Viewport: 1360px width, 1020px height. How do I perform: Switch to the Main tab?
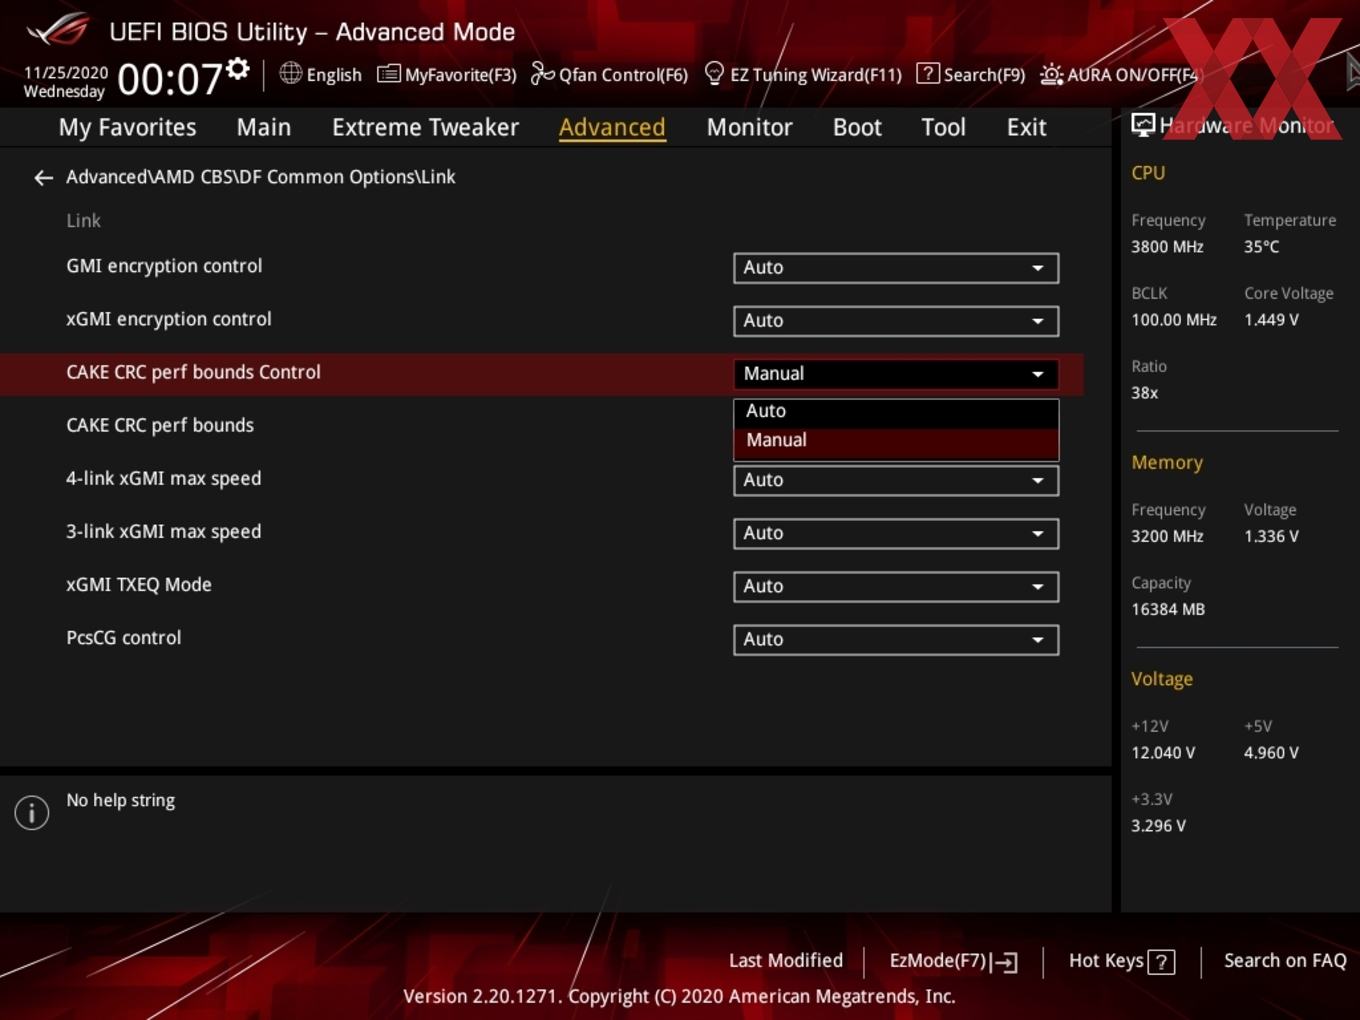(264, 128)
